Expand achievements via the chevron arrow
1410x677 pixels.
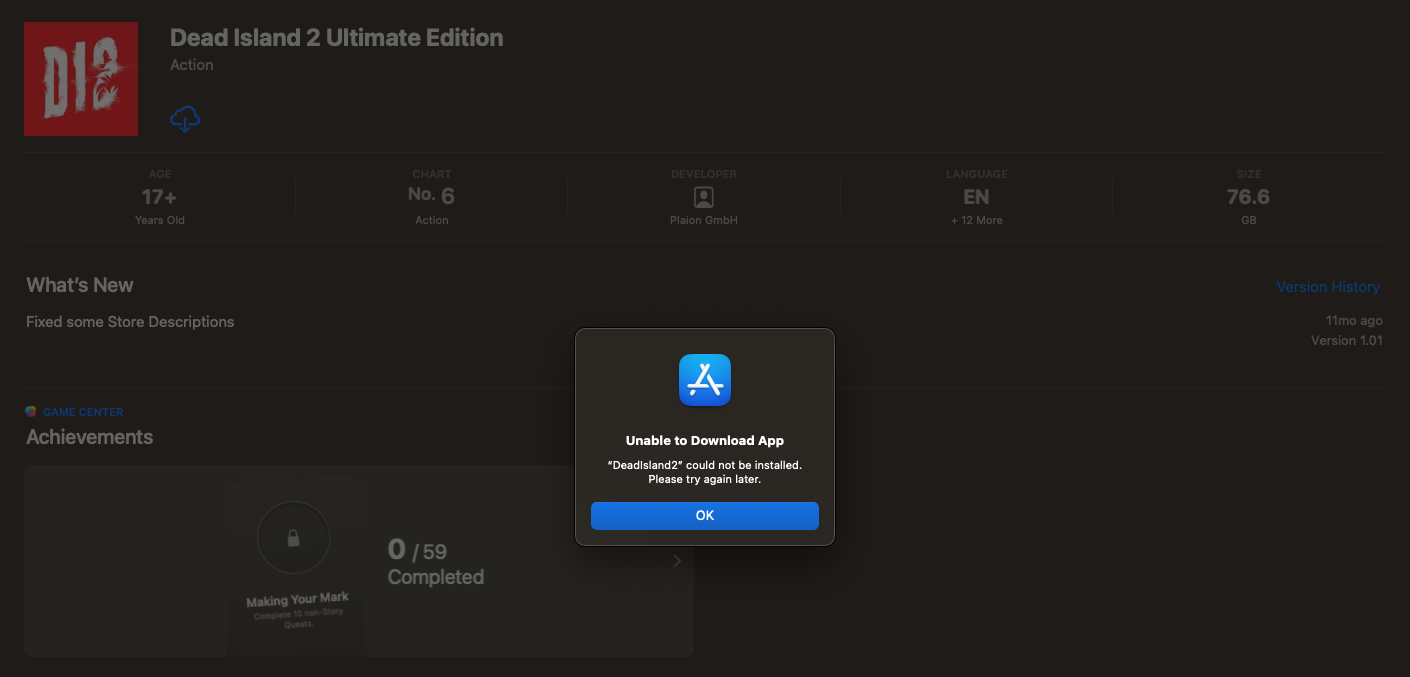(677, 561)
